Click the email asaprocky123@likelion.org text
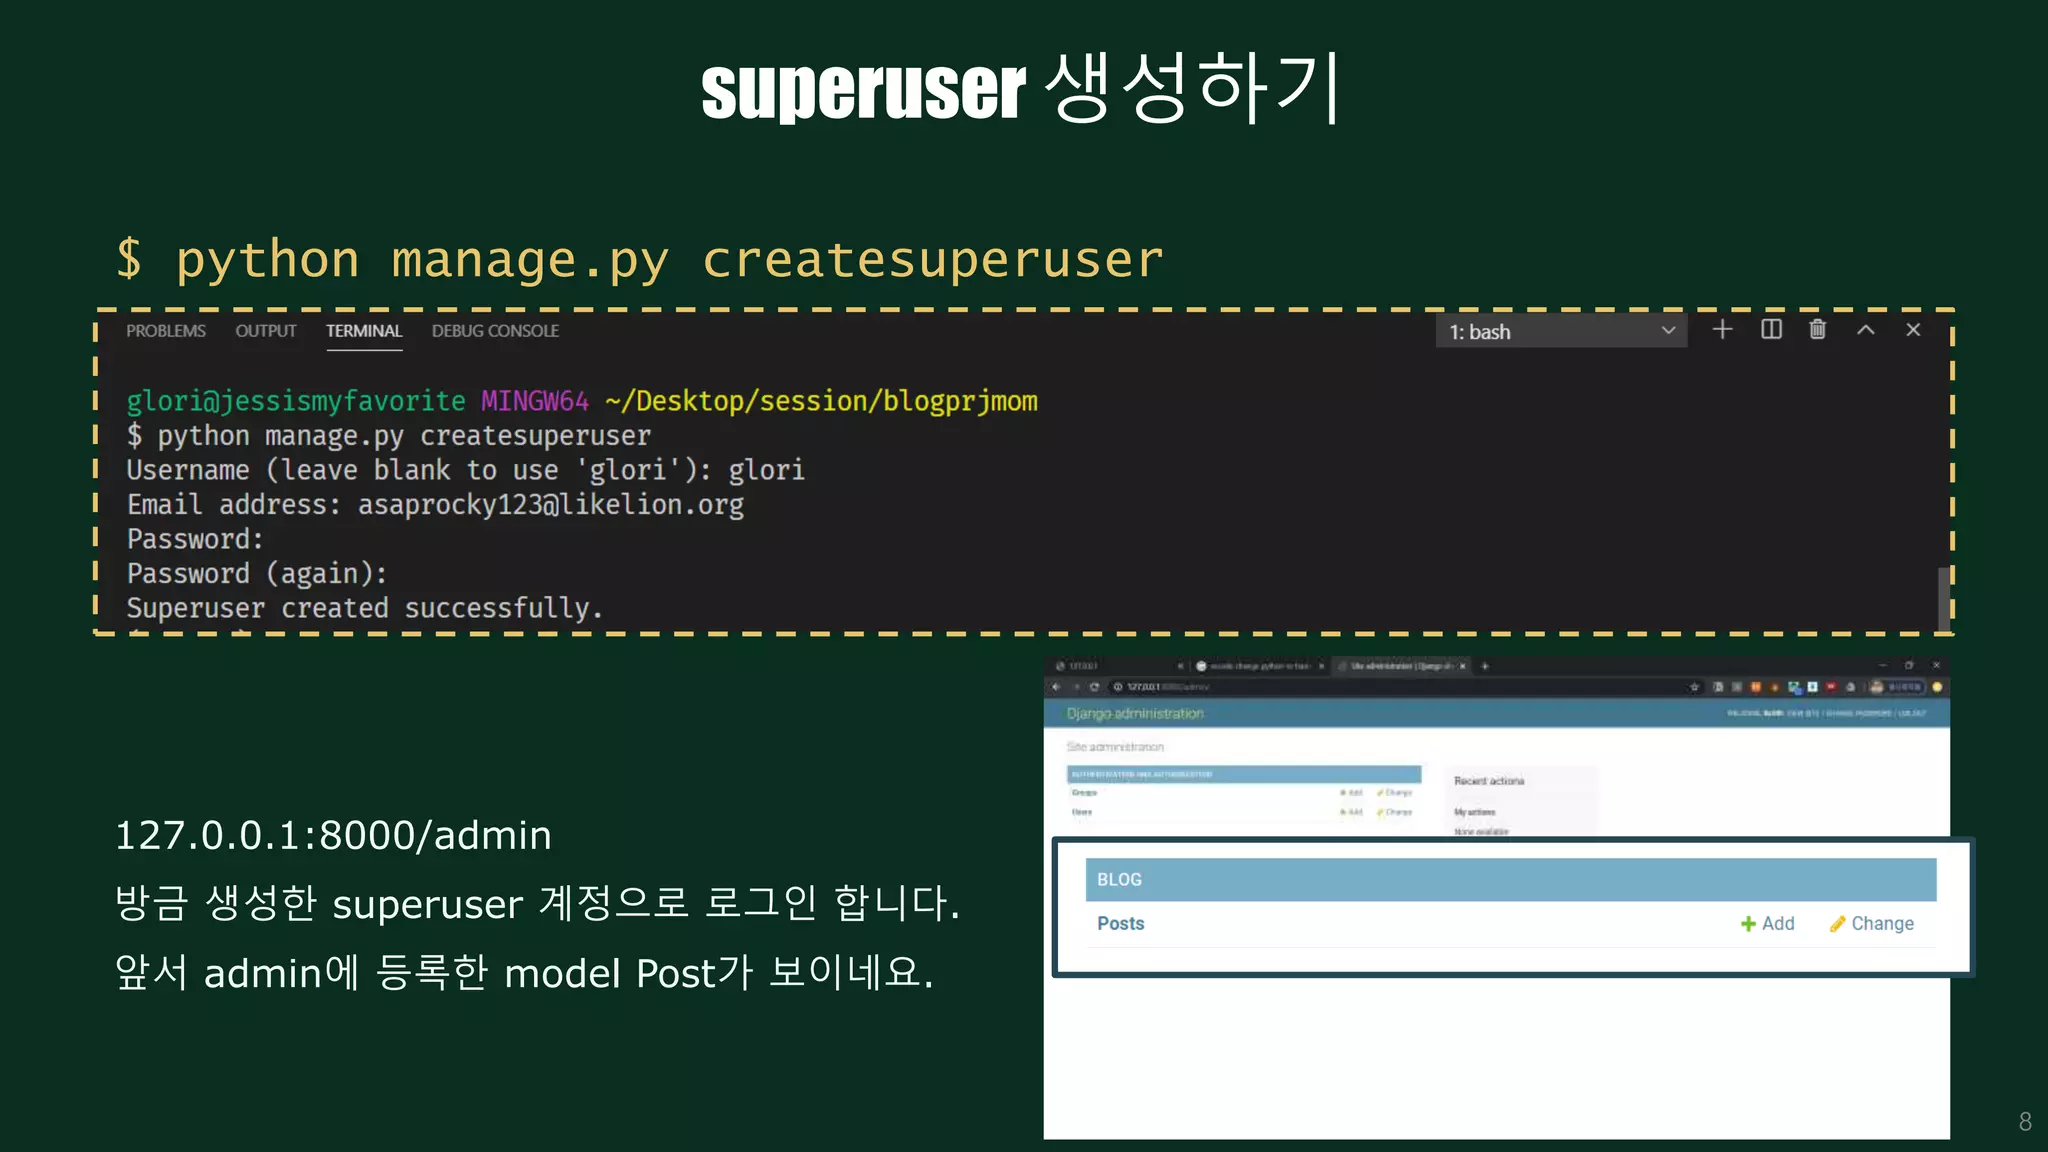This screenshot has width=2048, height=1152. (x=551, y=505)
